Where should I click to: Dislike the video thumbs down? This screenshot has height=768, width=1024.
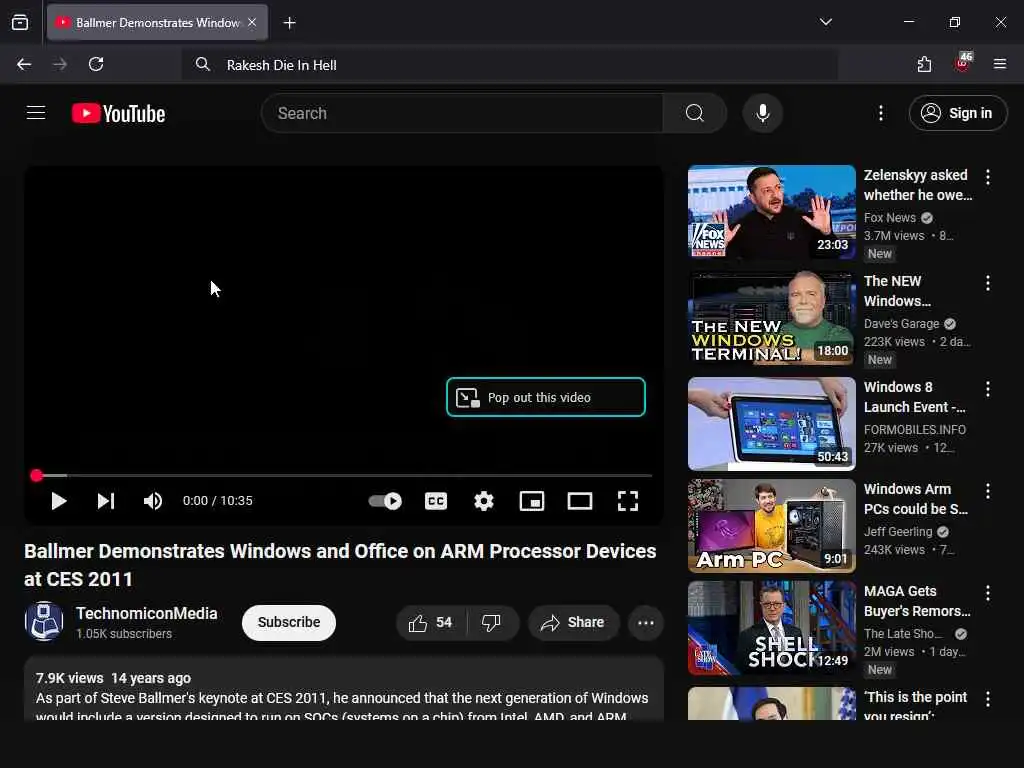pos(492,622)
